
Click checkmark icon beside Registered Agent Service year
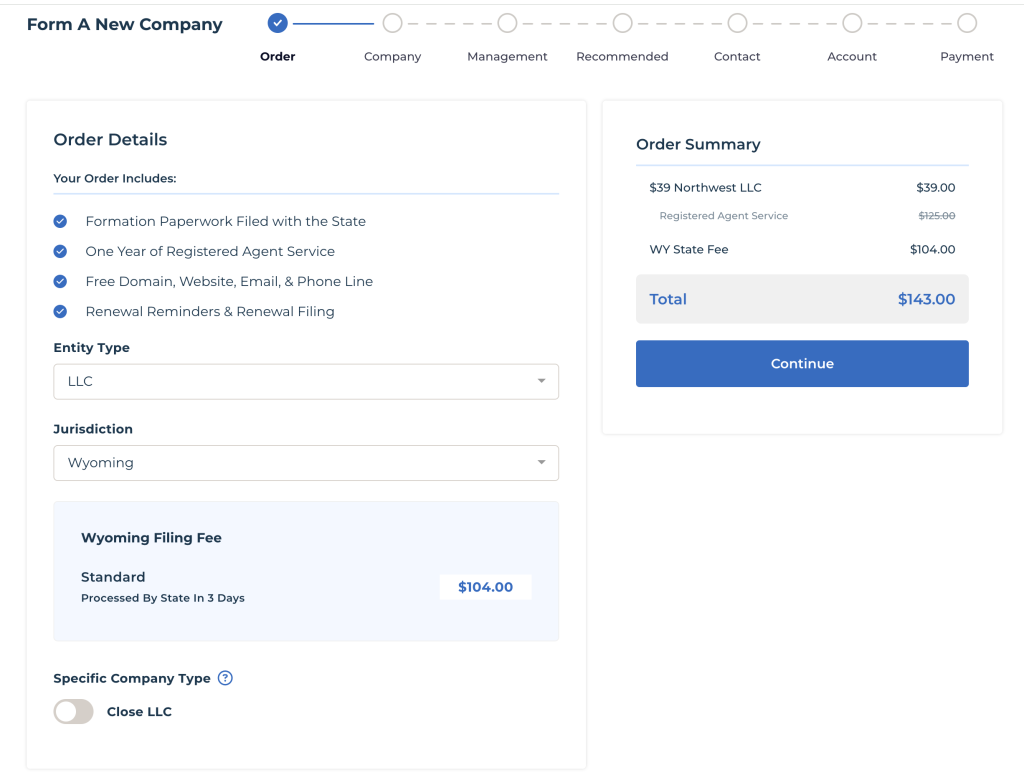[60, 252]
